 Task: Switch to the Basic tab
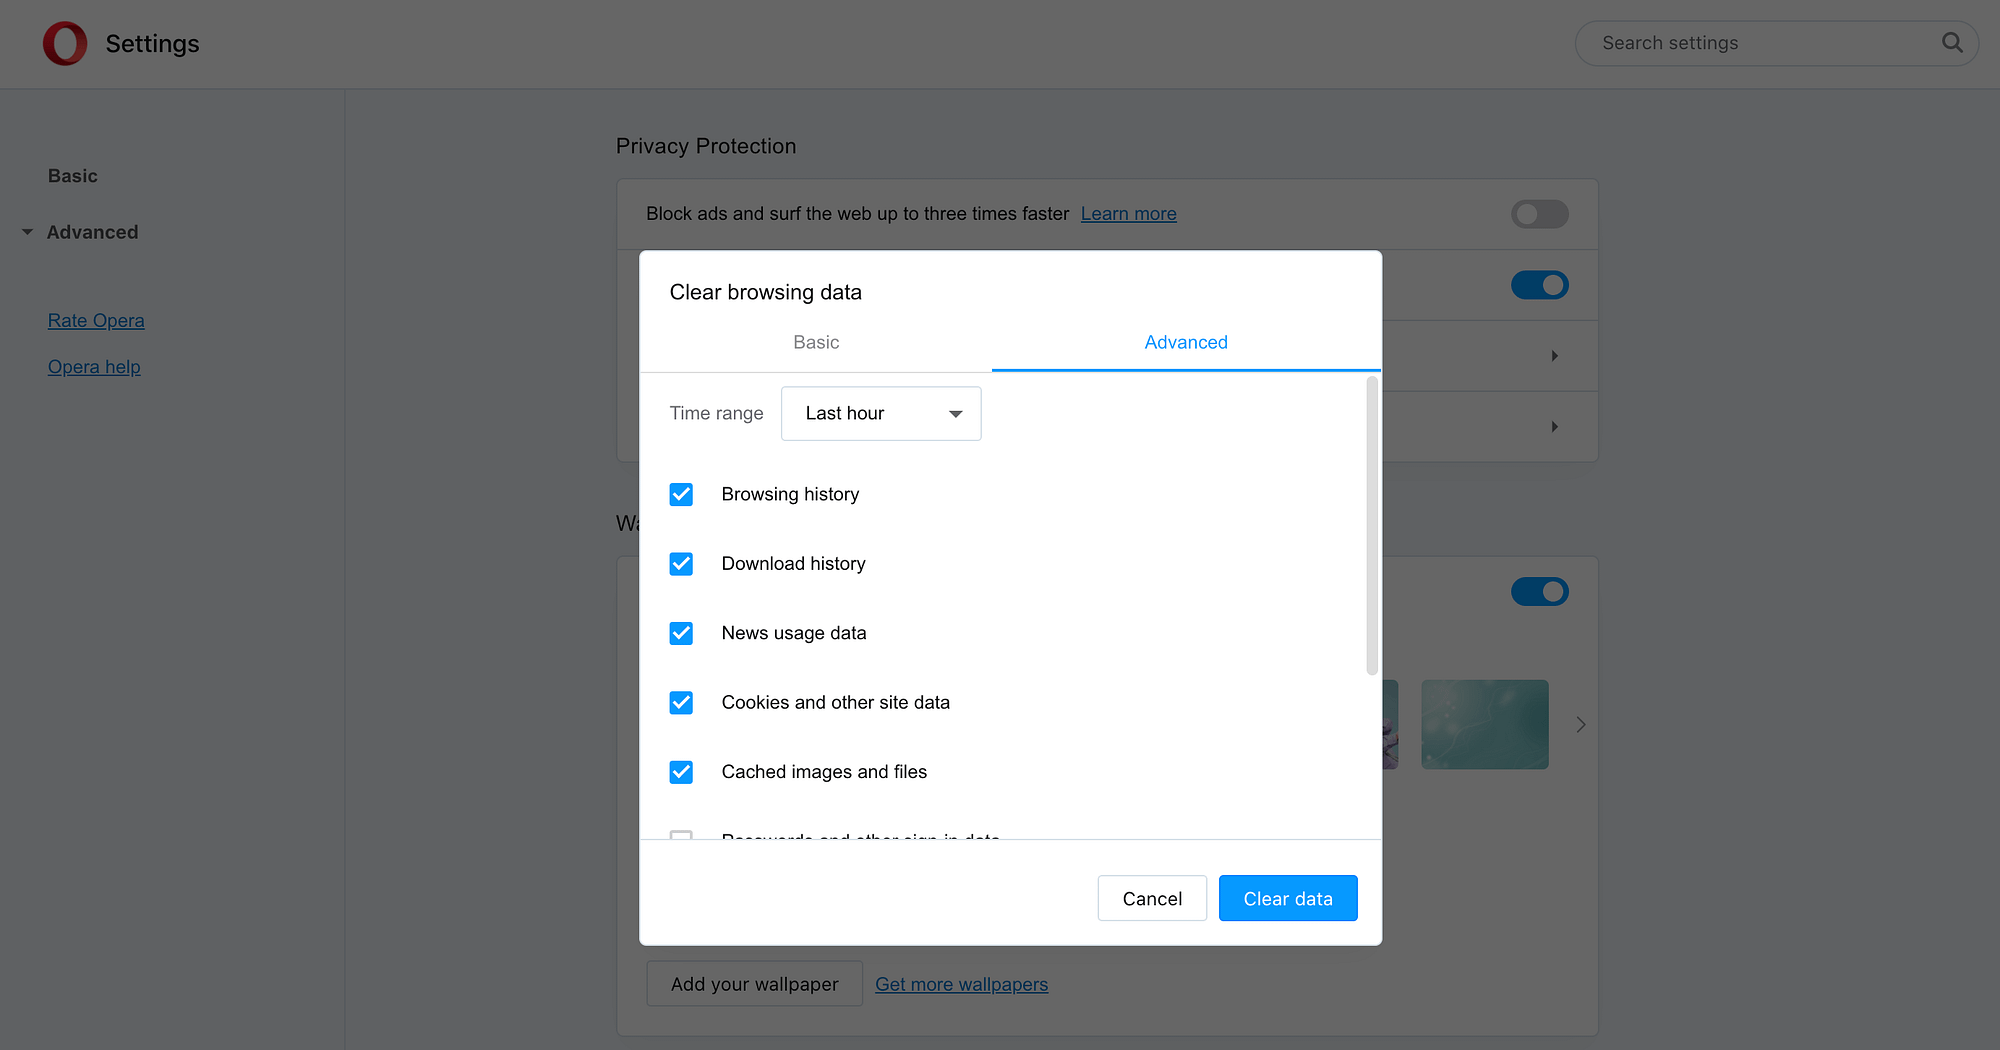[815, 342]
